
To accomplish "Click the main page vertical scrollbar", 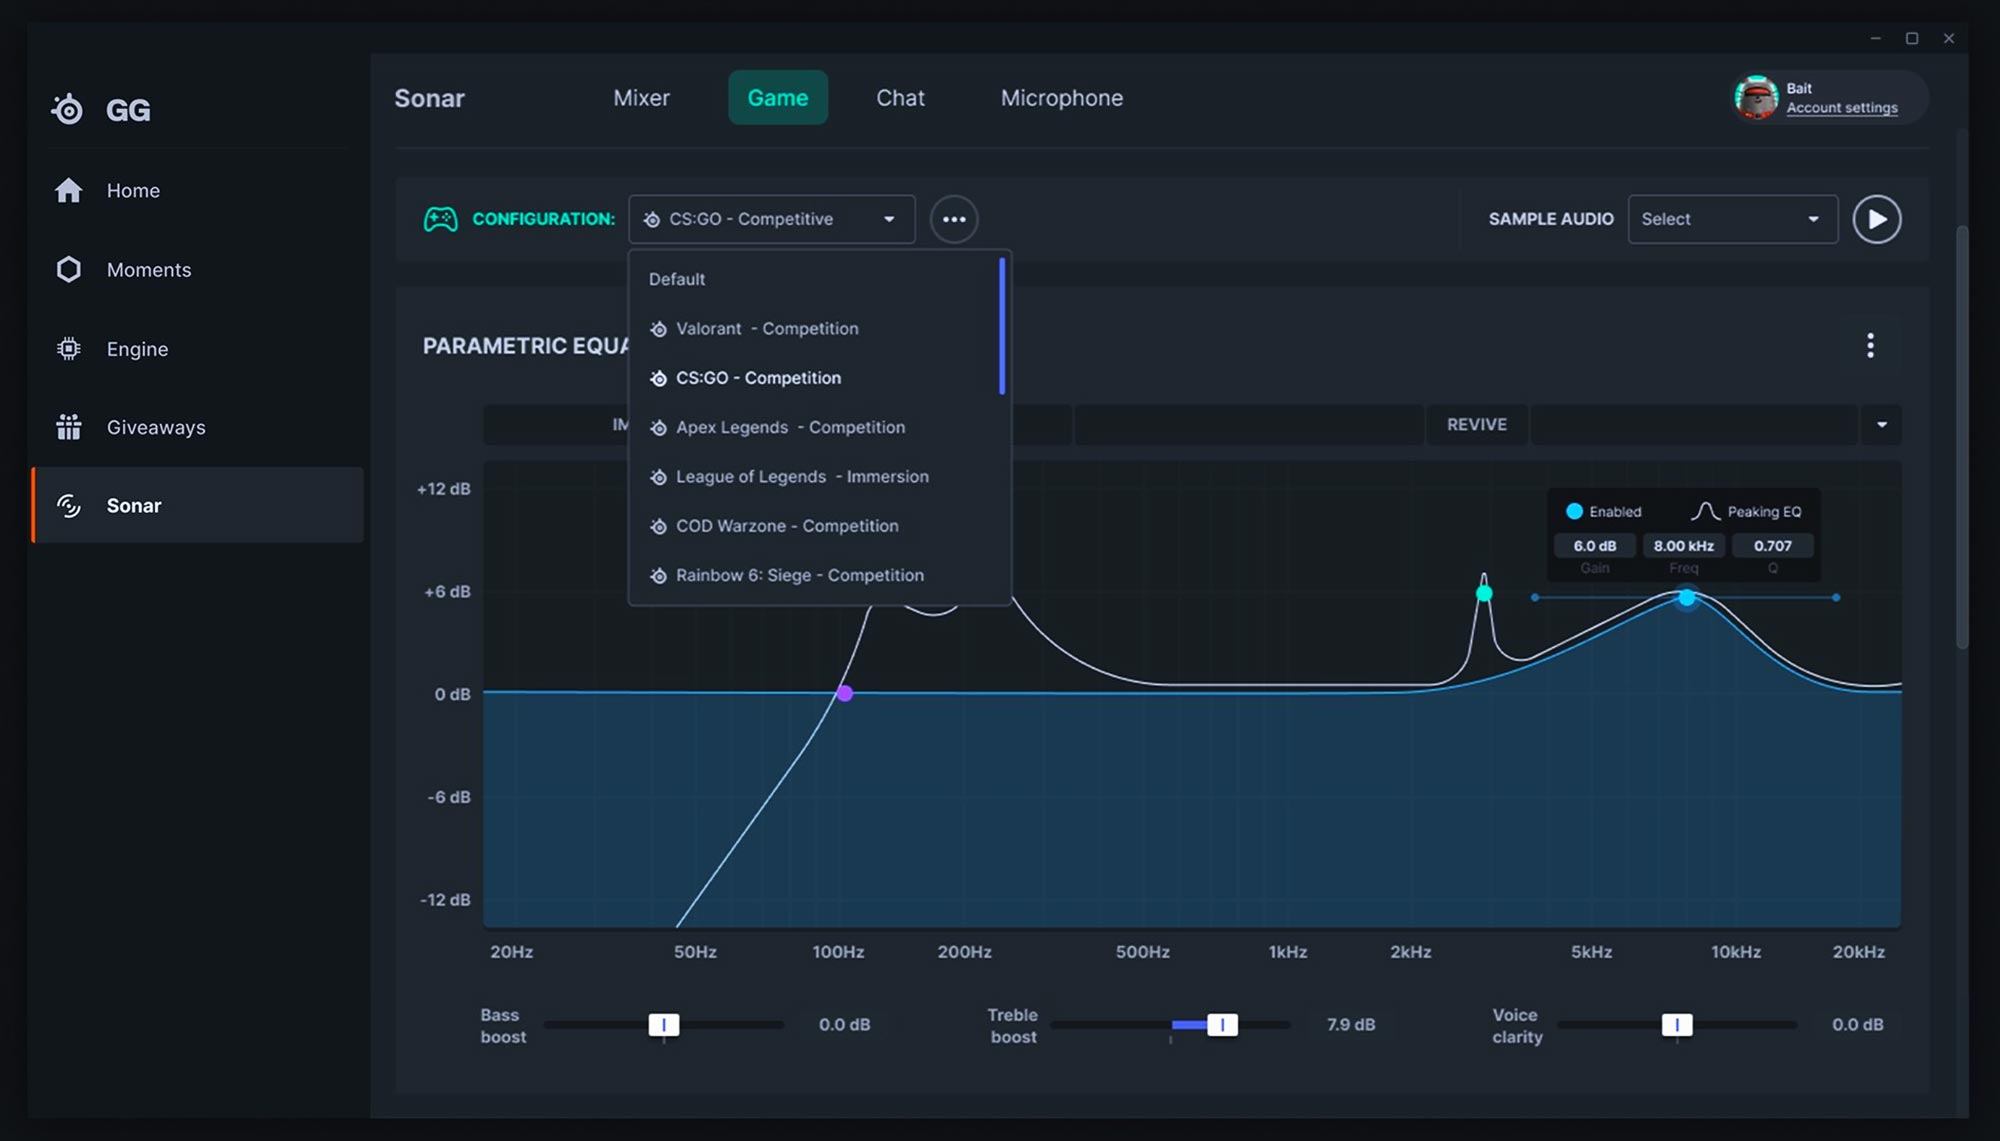I will (x=1962, y=438).
